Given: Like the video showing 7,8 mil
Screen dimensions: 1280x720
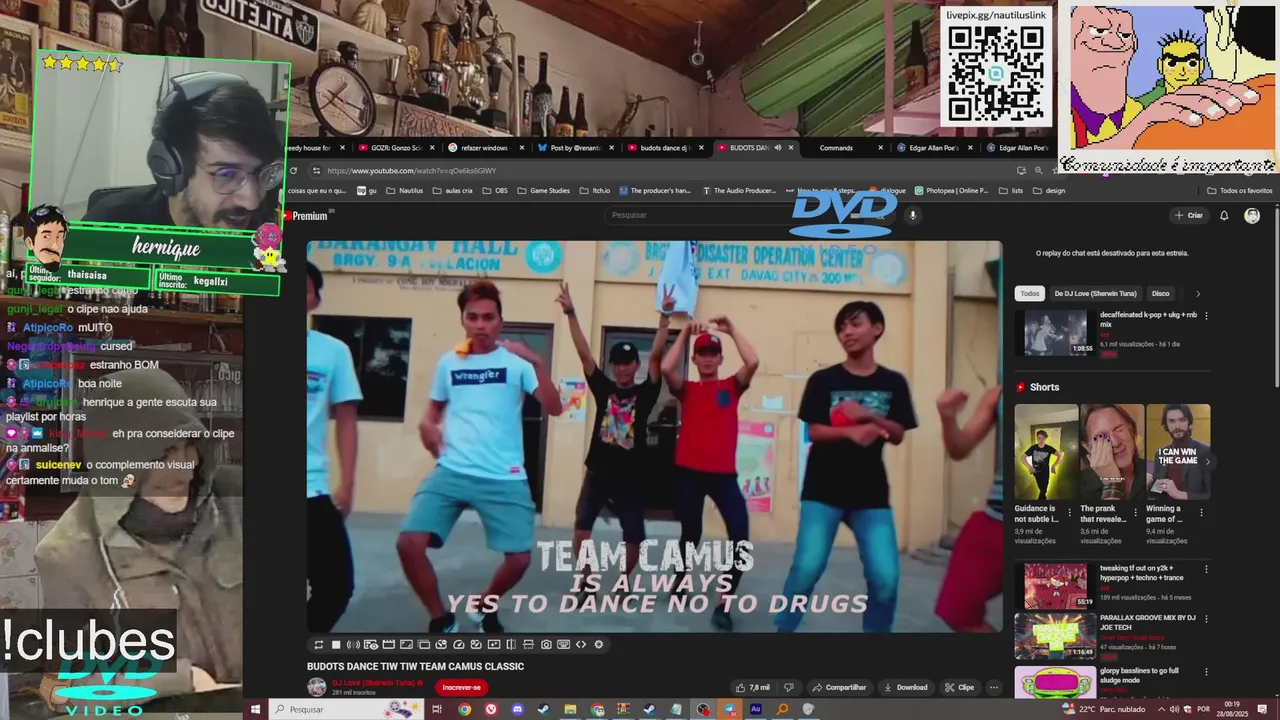Looking at the screenshot, I should pyautogui.click(x=753, y=688).
